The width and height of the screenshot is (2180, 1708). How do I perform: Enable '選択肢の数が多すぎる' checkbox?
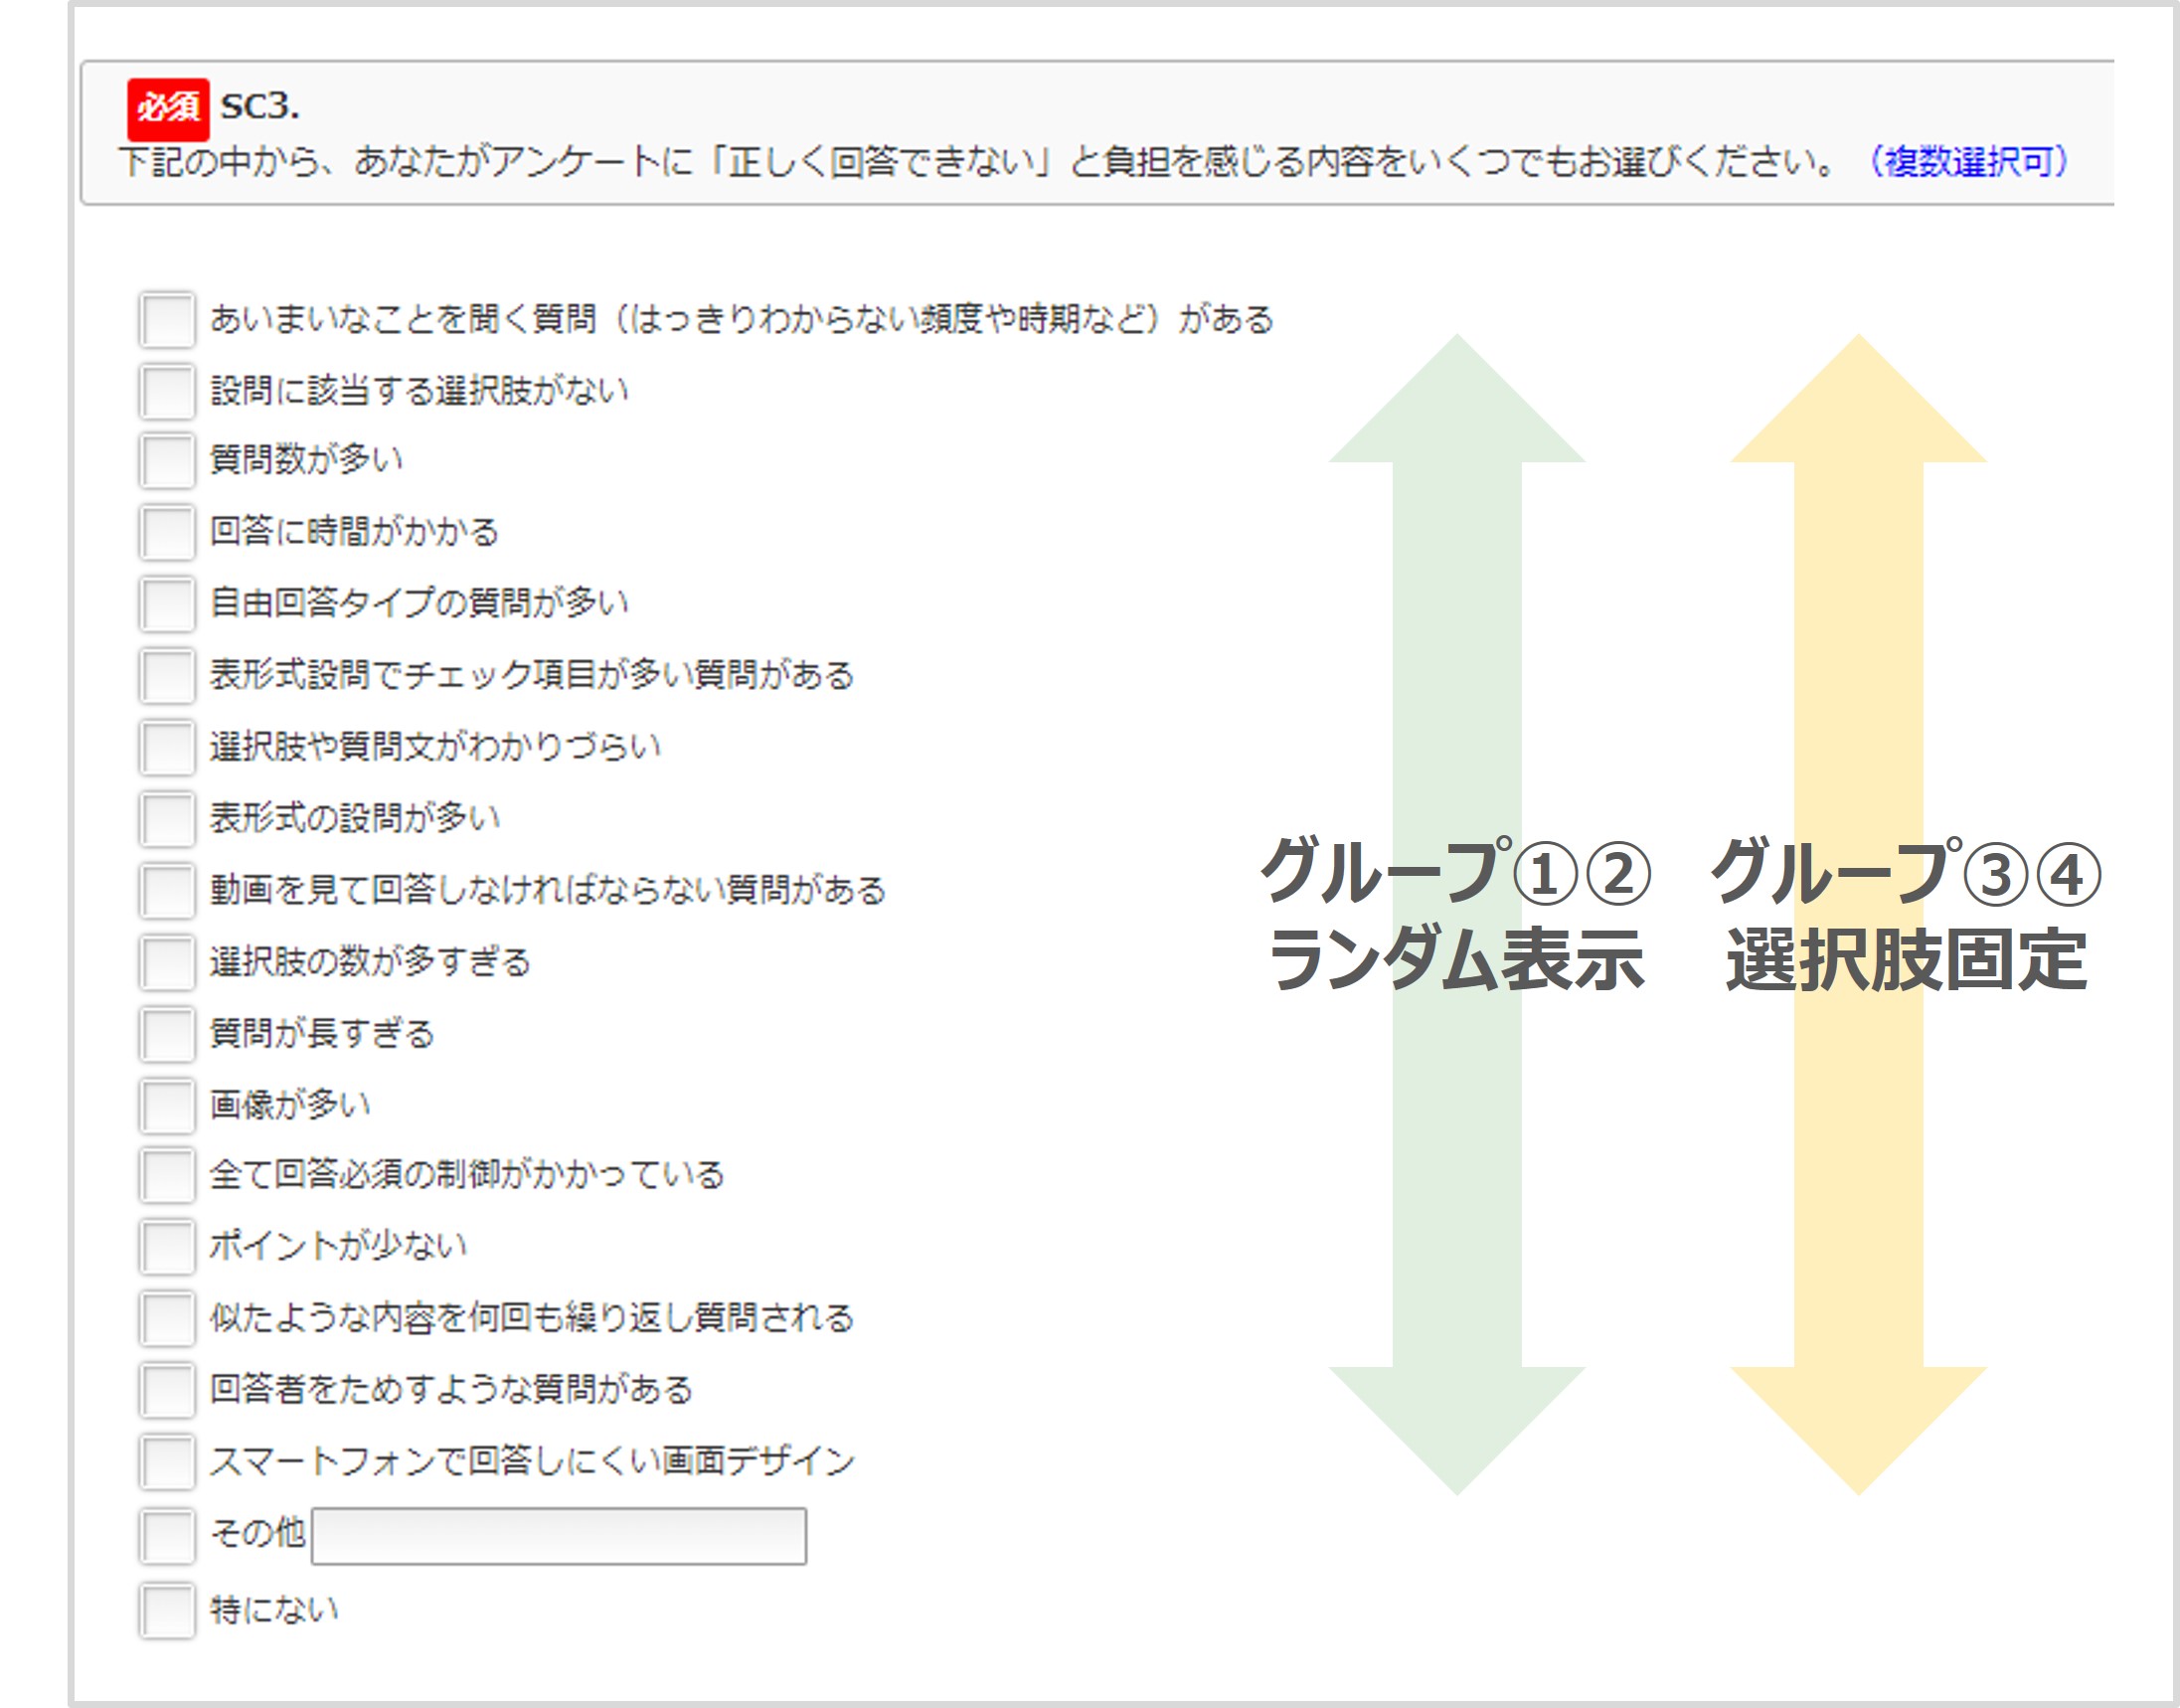click(x=167, y=962)
